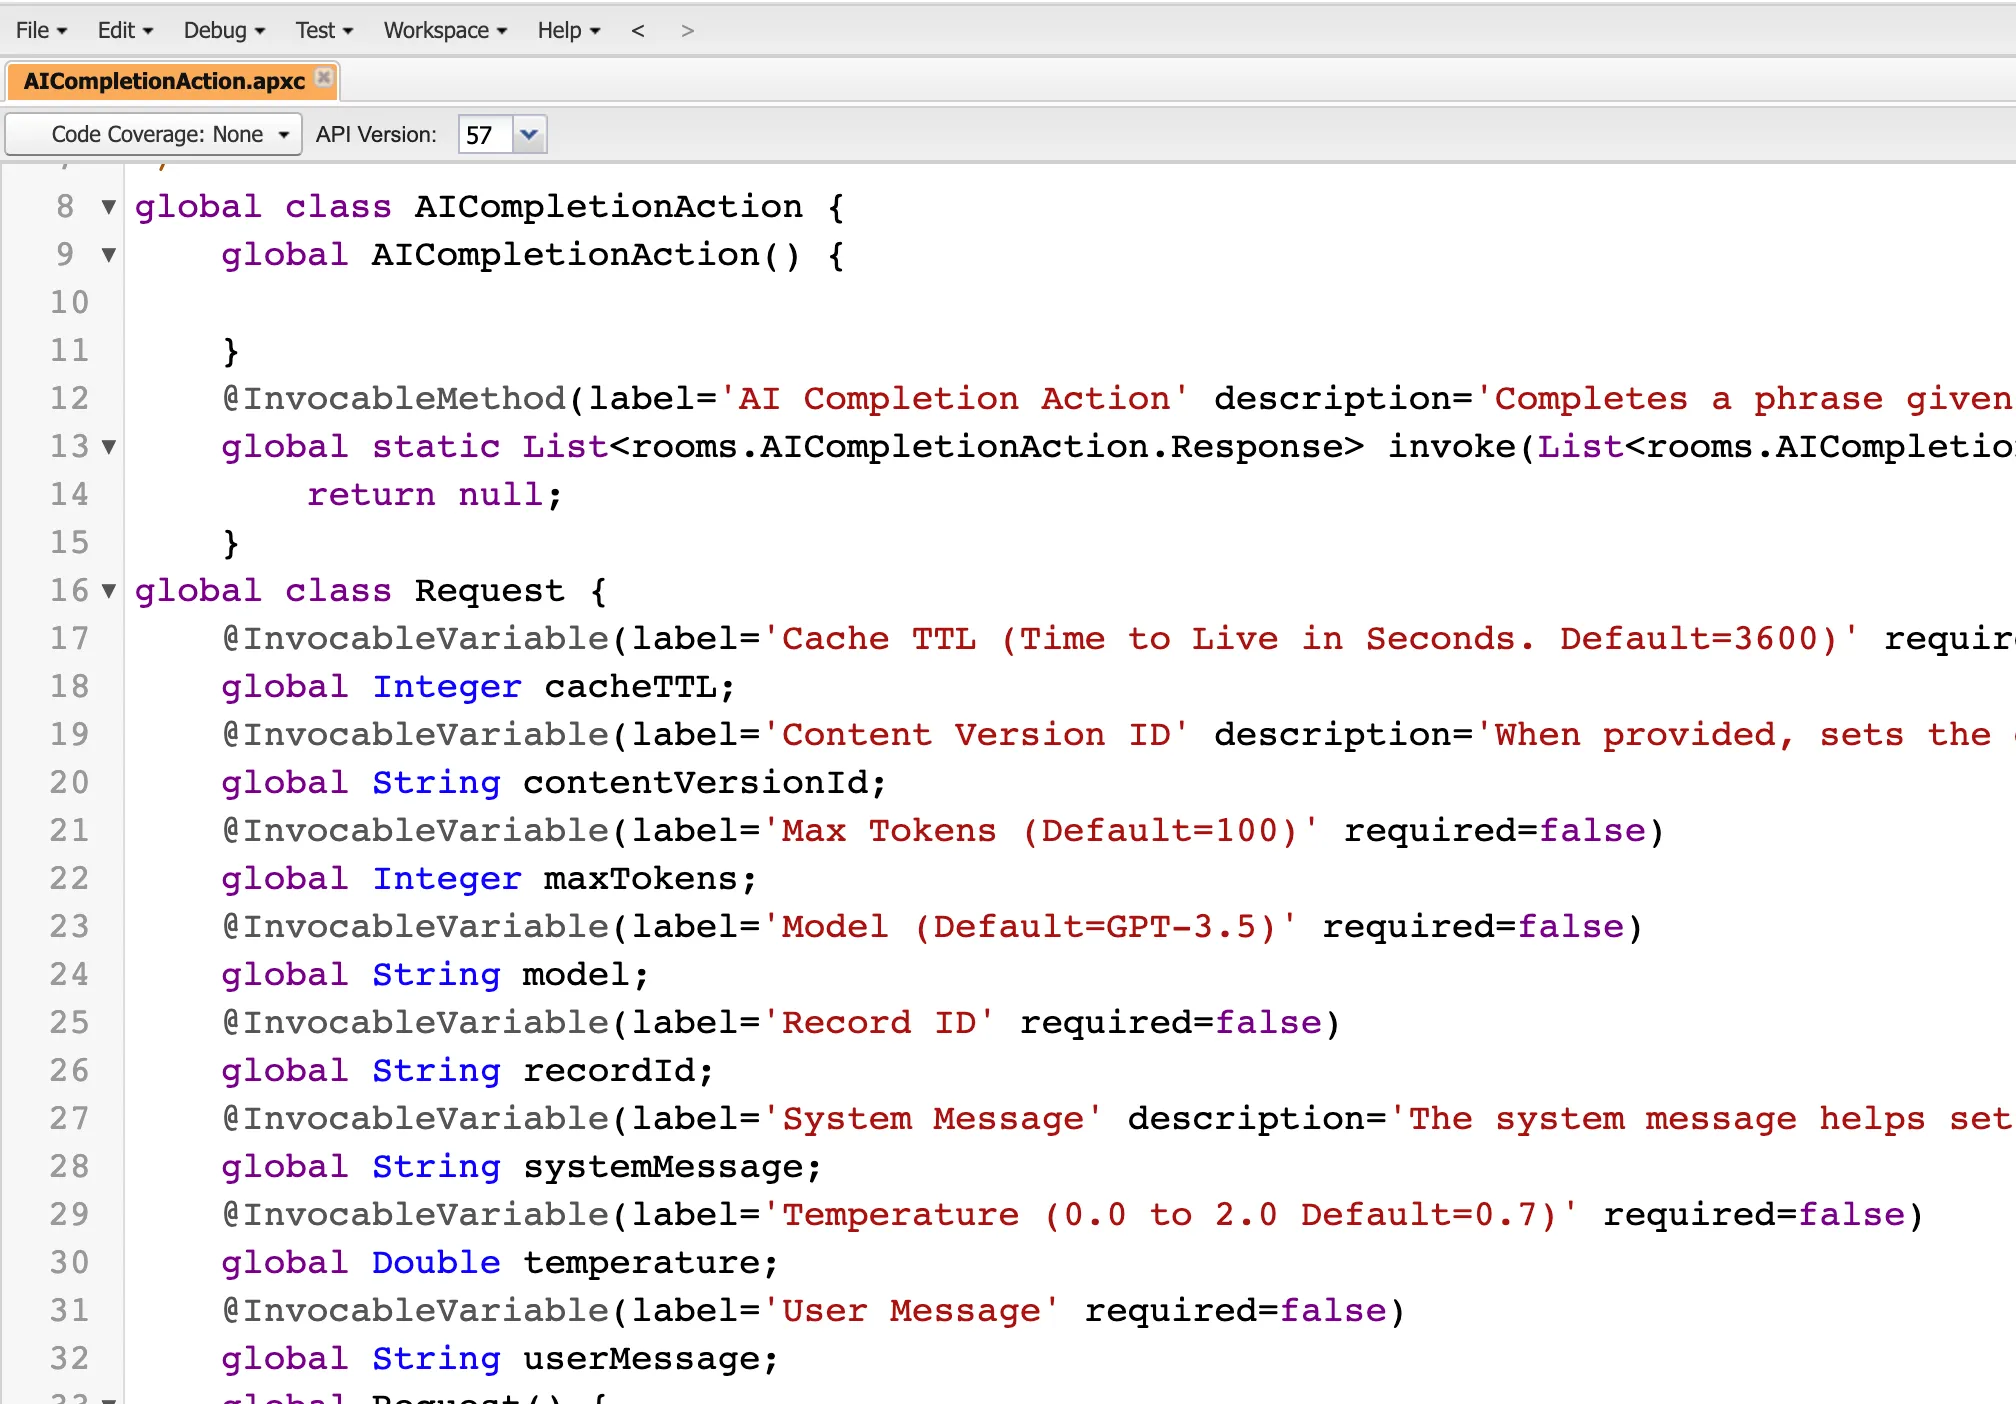Click 'recordId;' variable on line 26
This screenshot has height=1404, width=2016.
[x=618, y=1071]
